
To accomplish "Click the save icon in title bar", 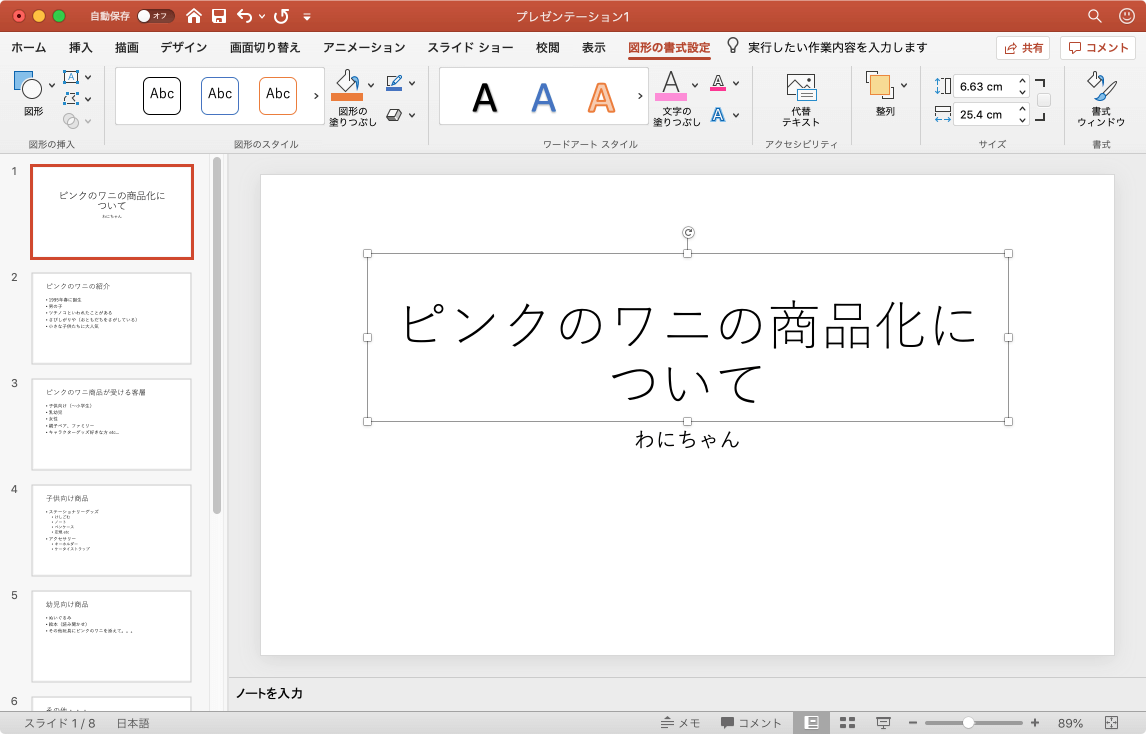I will click(218, 16).
